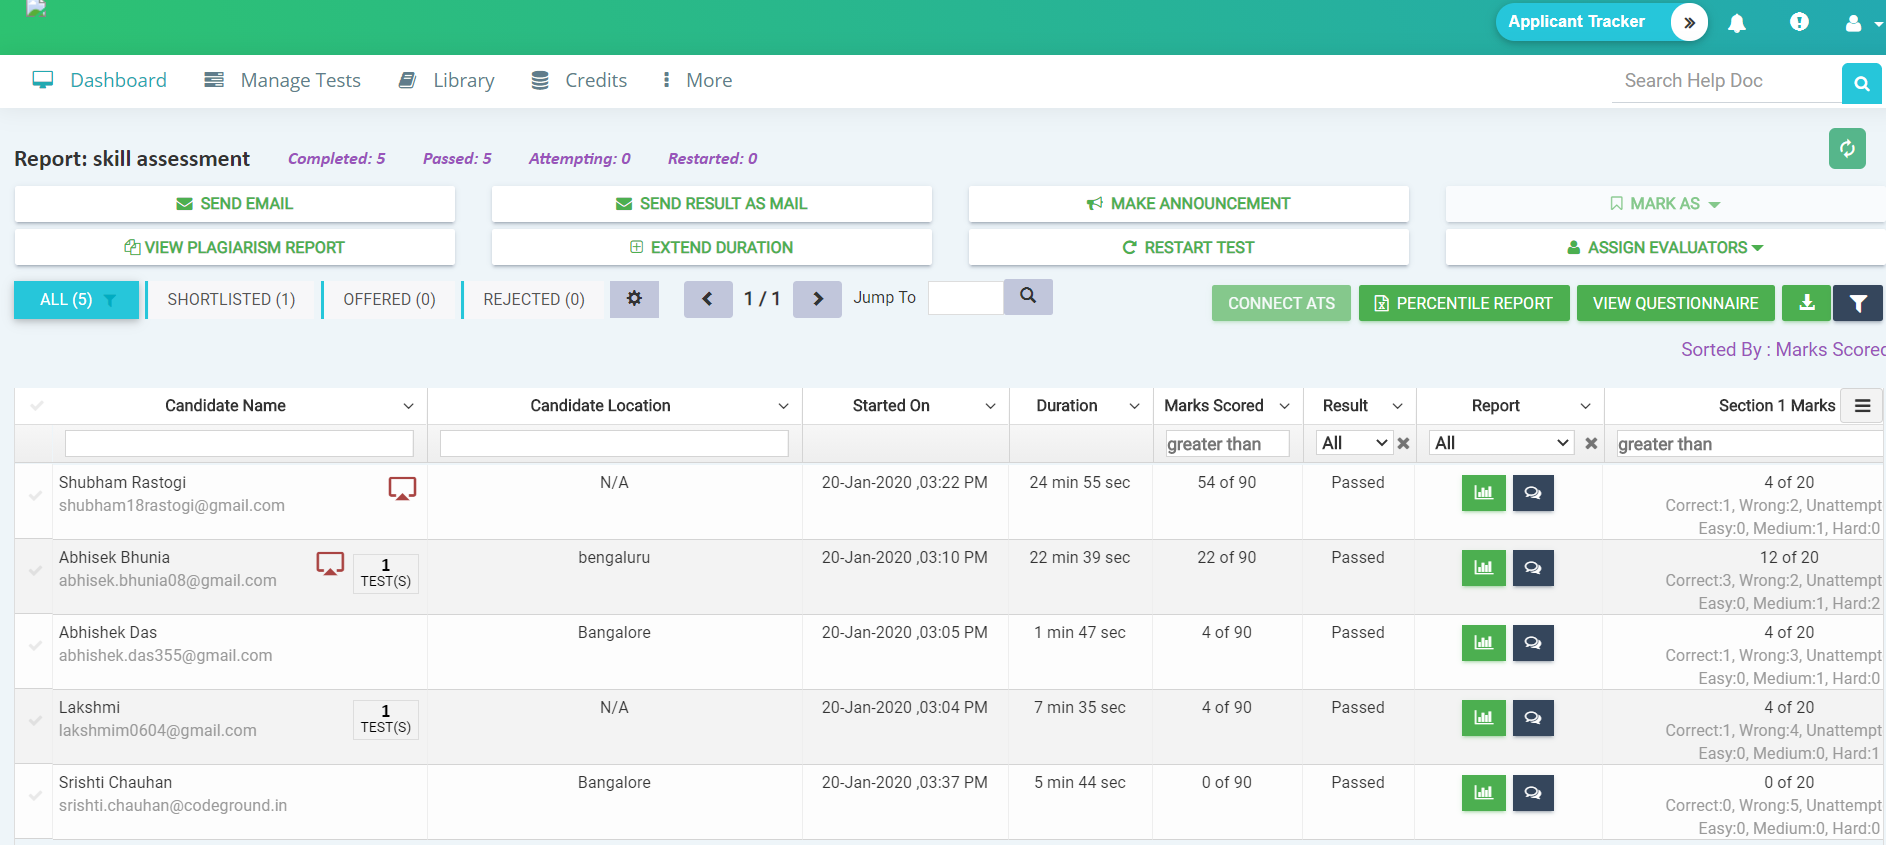The width and height of the screenshot is (1886, 845).
Task: Click the dark filter funnel icon
Action: (1858, 303)
